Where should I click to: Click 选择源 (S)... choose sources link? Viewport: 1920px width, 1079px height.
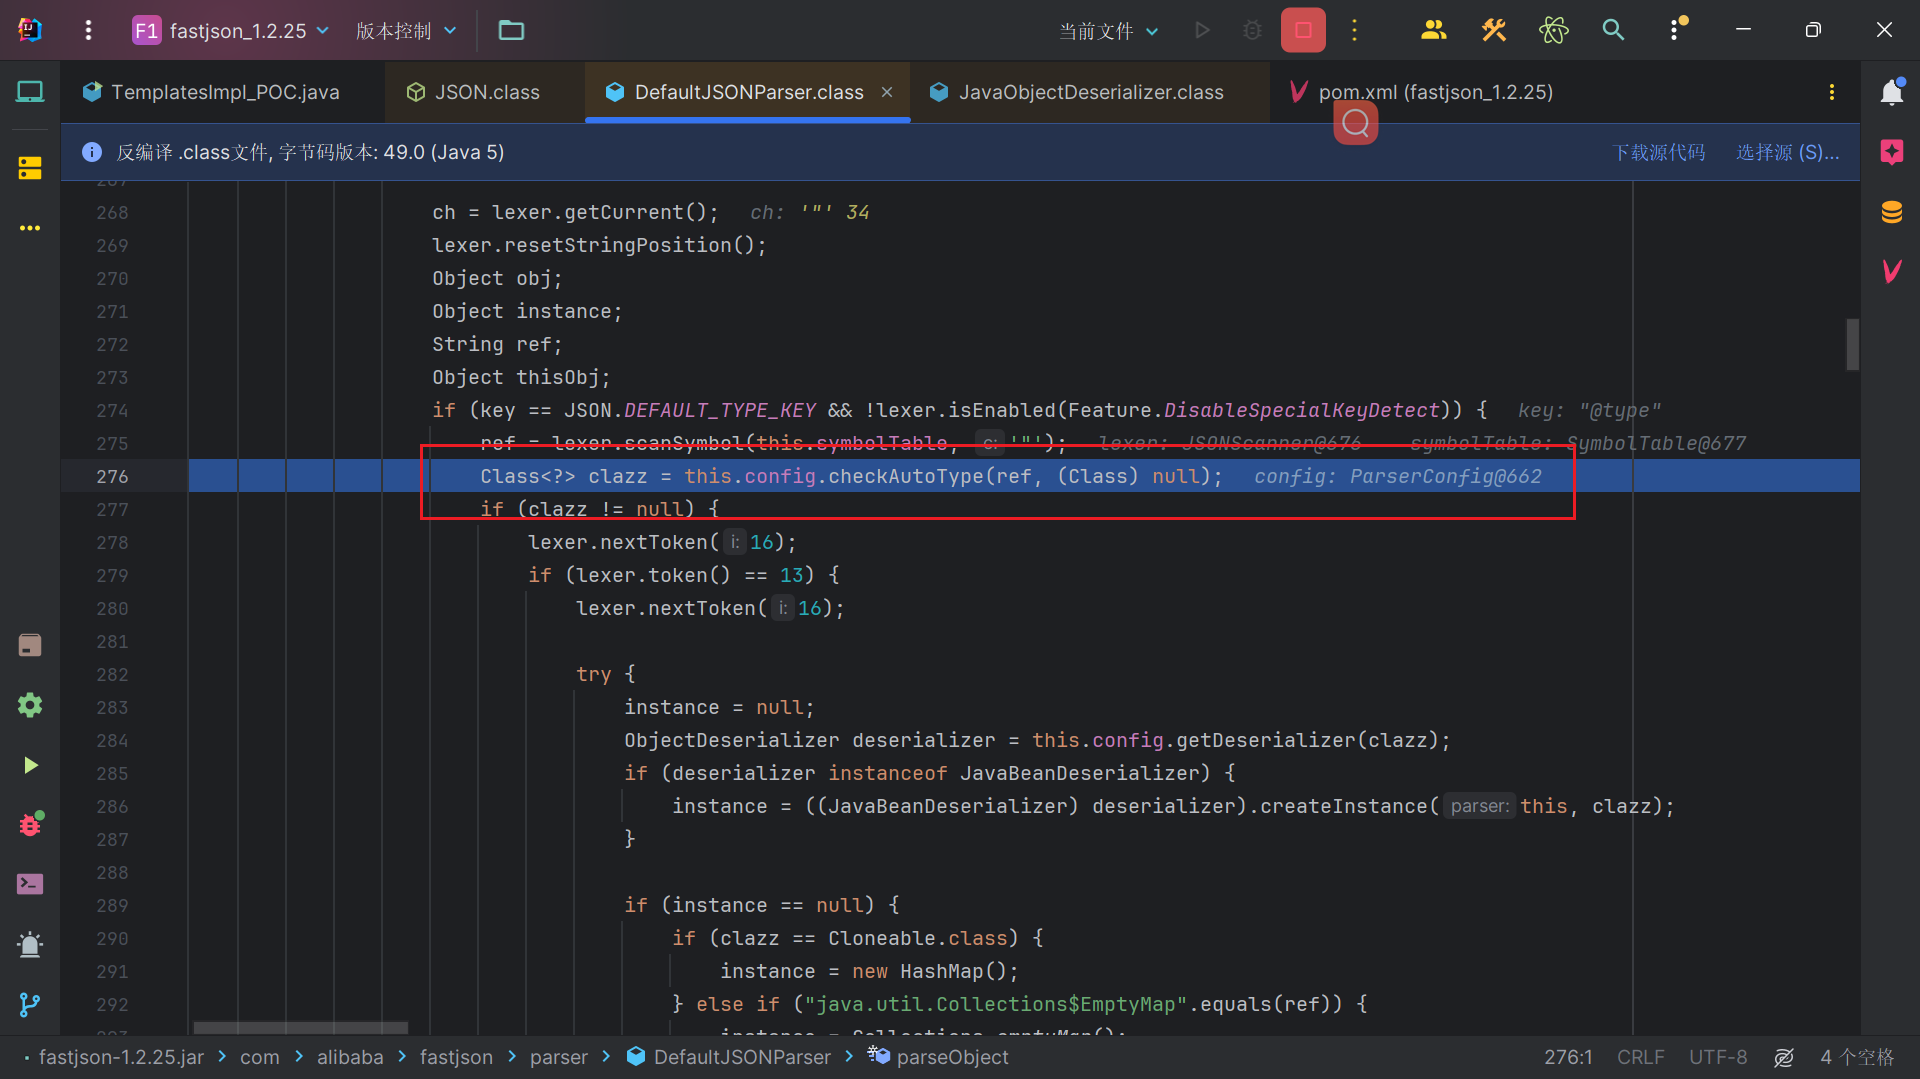pyautogui.click(x=1788, y=152)
